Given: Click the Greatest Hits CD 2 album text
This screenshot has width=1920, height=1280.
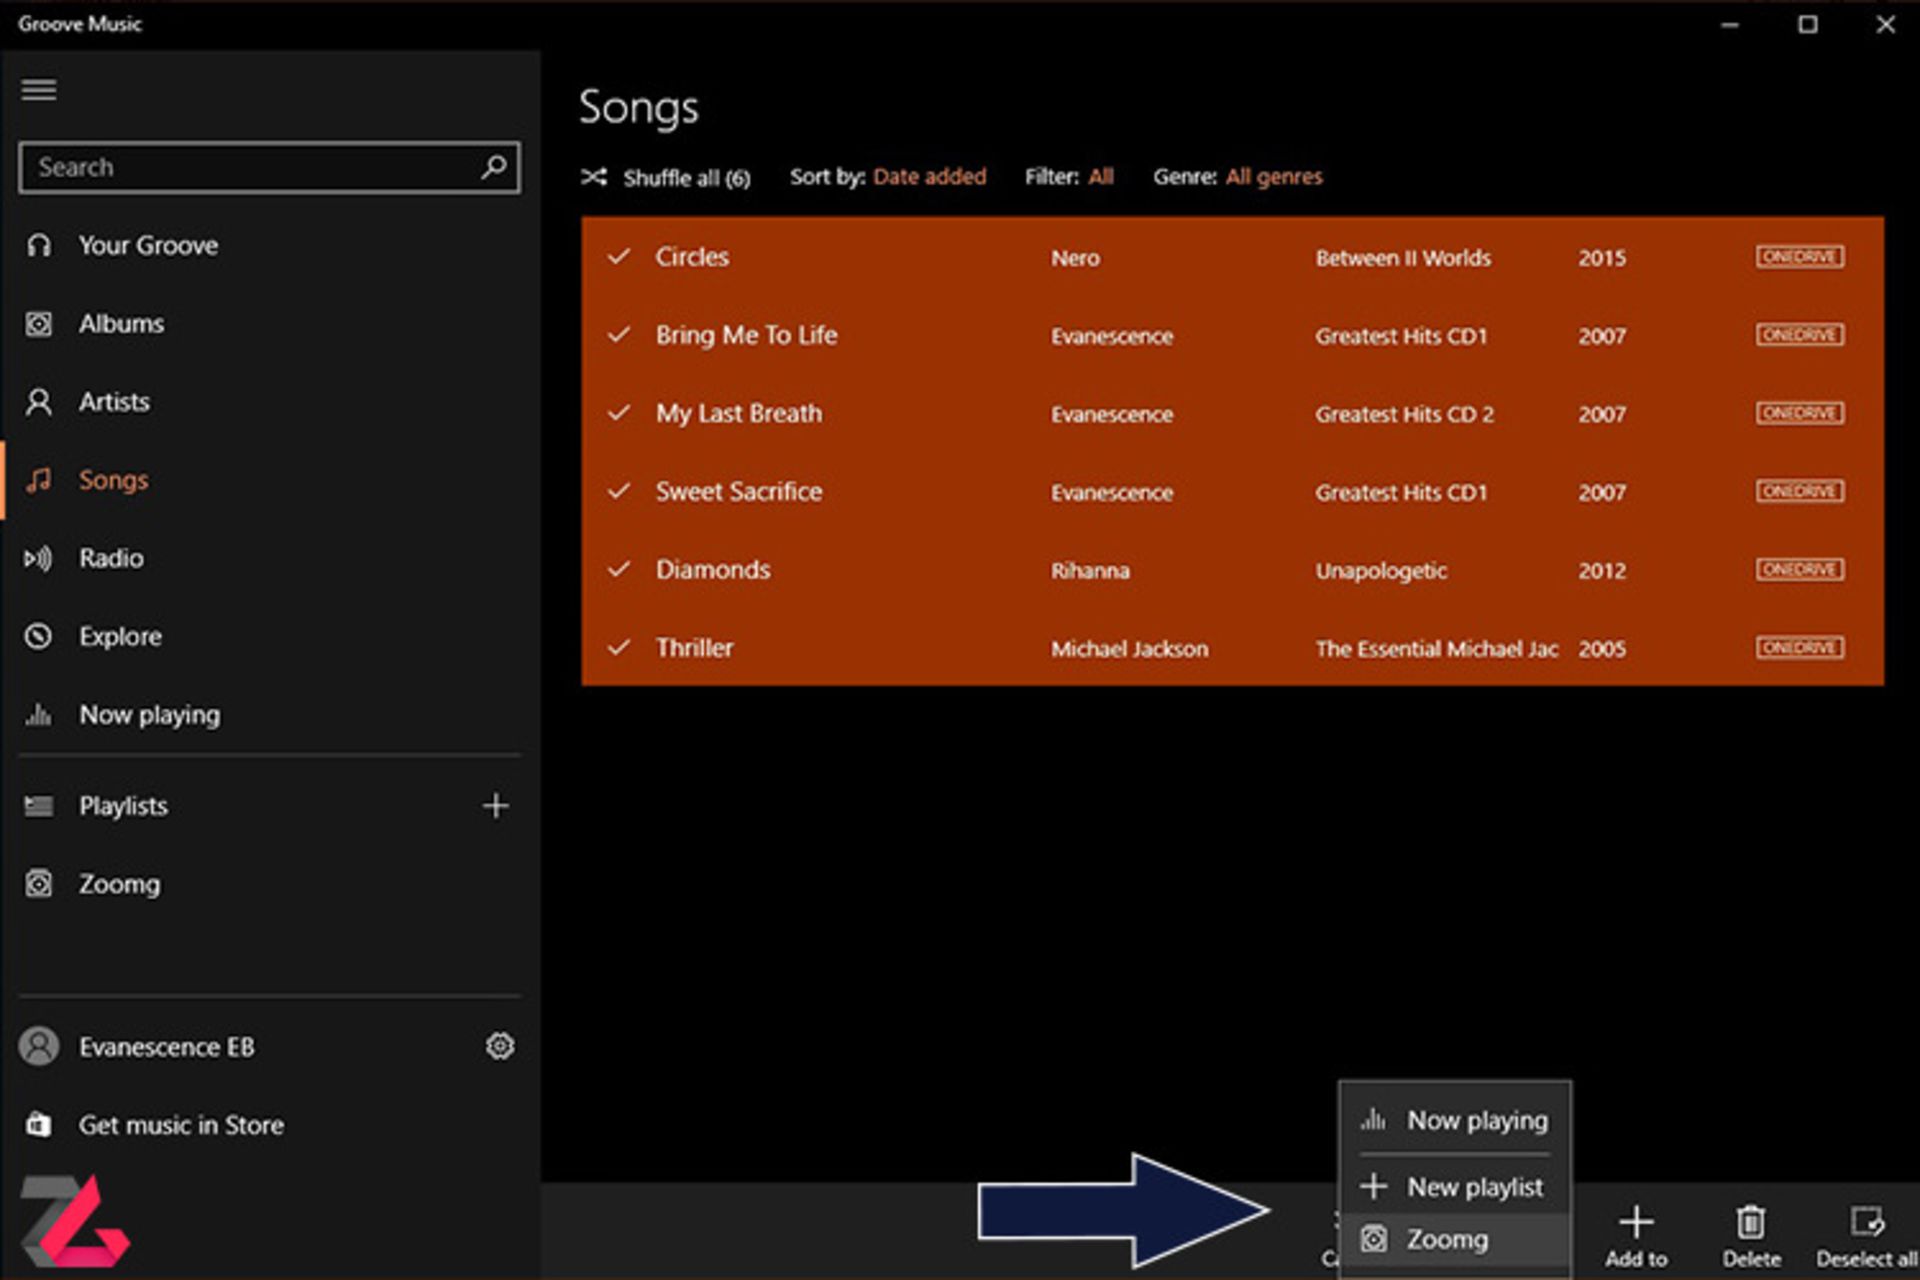Looking at the screenshot, I should coord(1404,414).
